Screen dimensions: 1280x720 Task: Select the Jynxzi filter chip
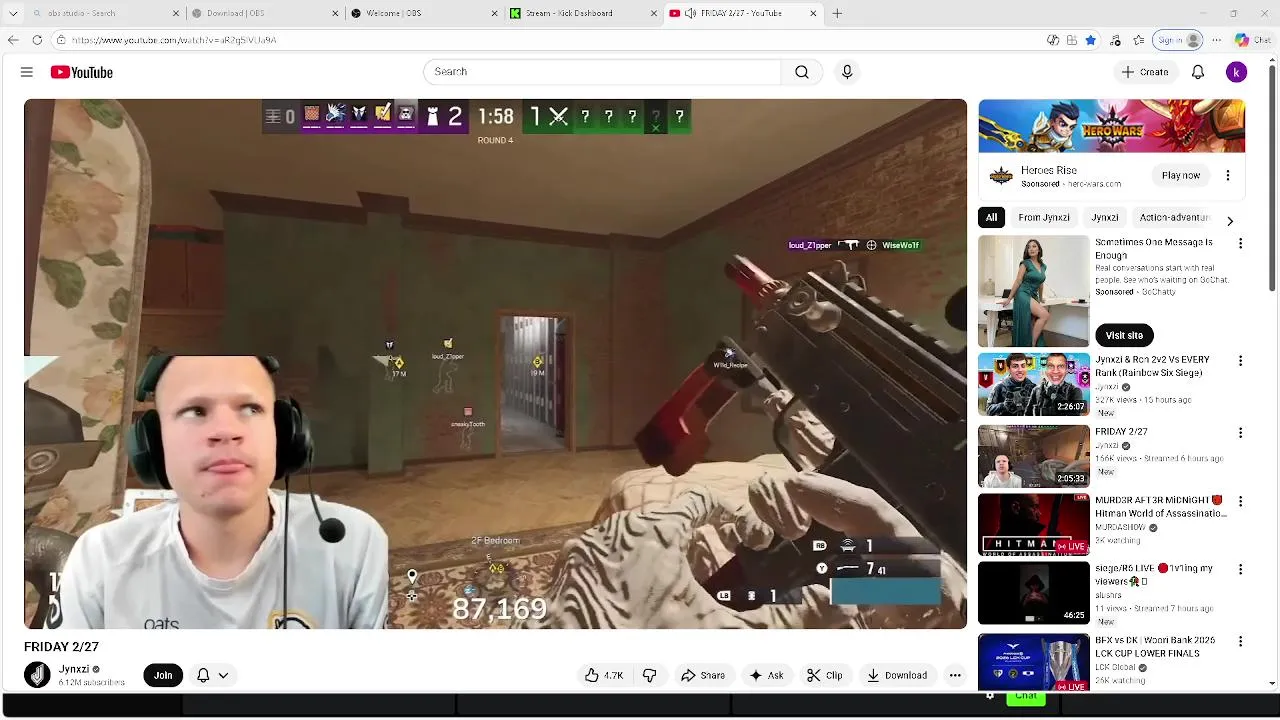pyautogui.click(x=1105, y=217)
